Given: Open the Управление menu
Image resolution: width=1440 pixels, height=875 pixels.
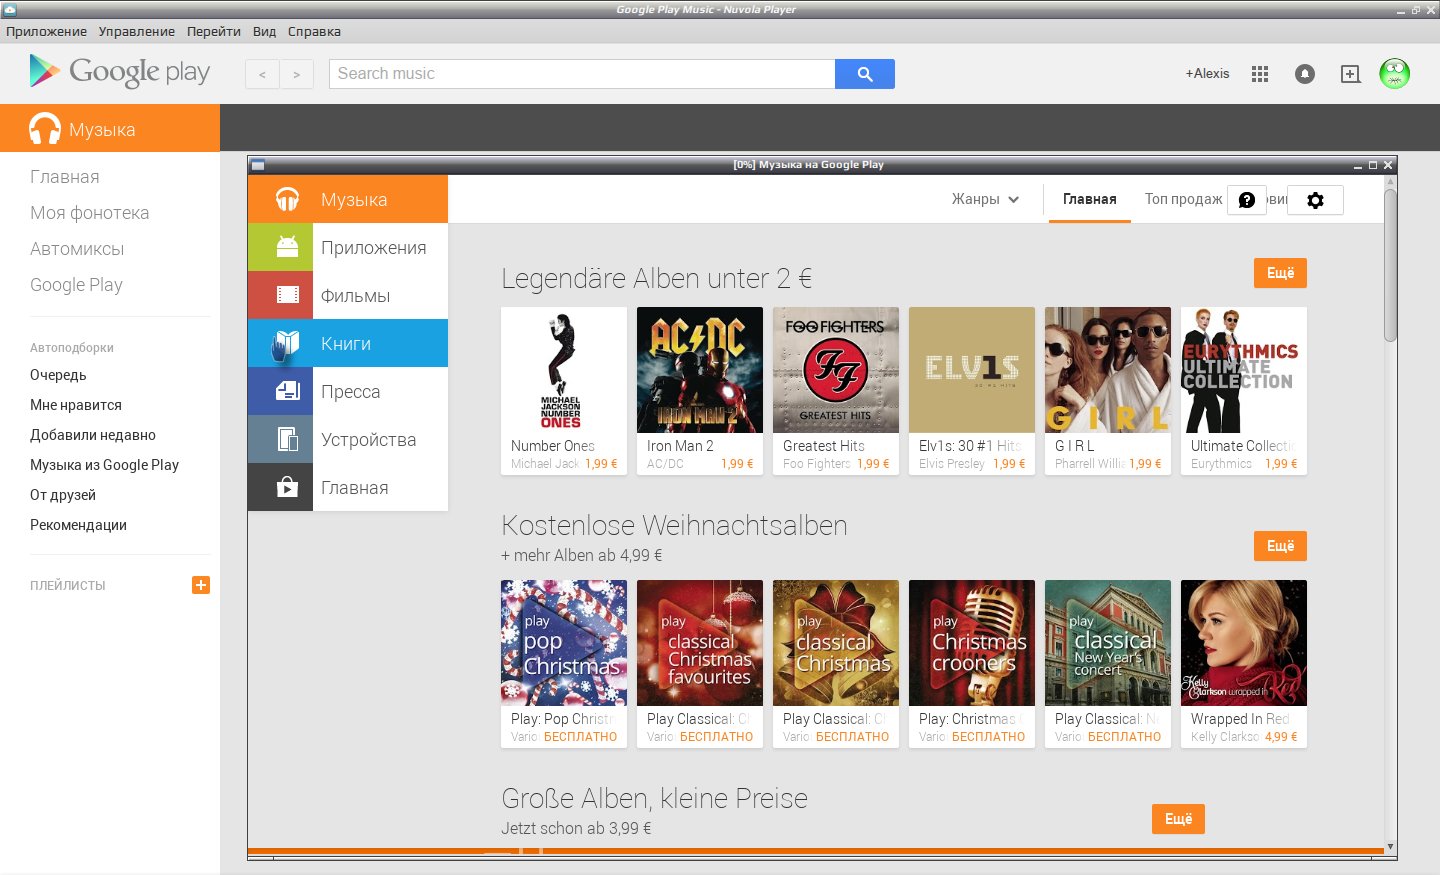Looking at the screenshot, I should (137, 31).
